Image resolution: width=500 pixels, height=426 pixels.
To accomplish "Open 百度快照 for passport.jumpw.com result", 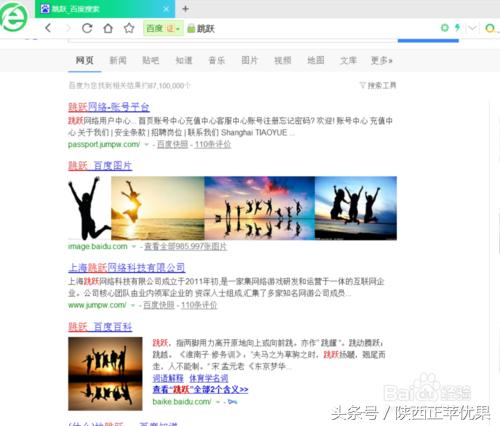I will [172, 144].
